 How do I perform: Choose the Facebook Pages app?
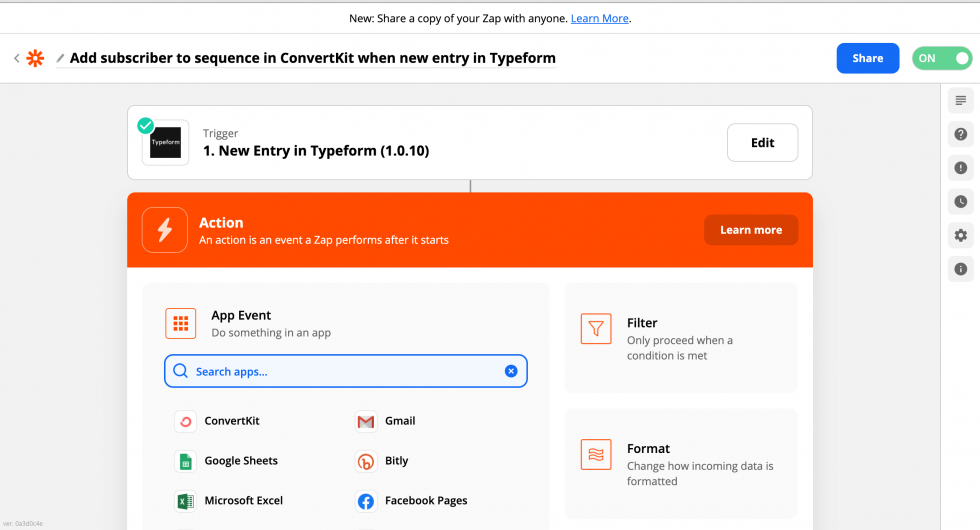(x=411, y=501)
